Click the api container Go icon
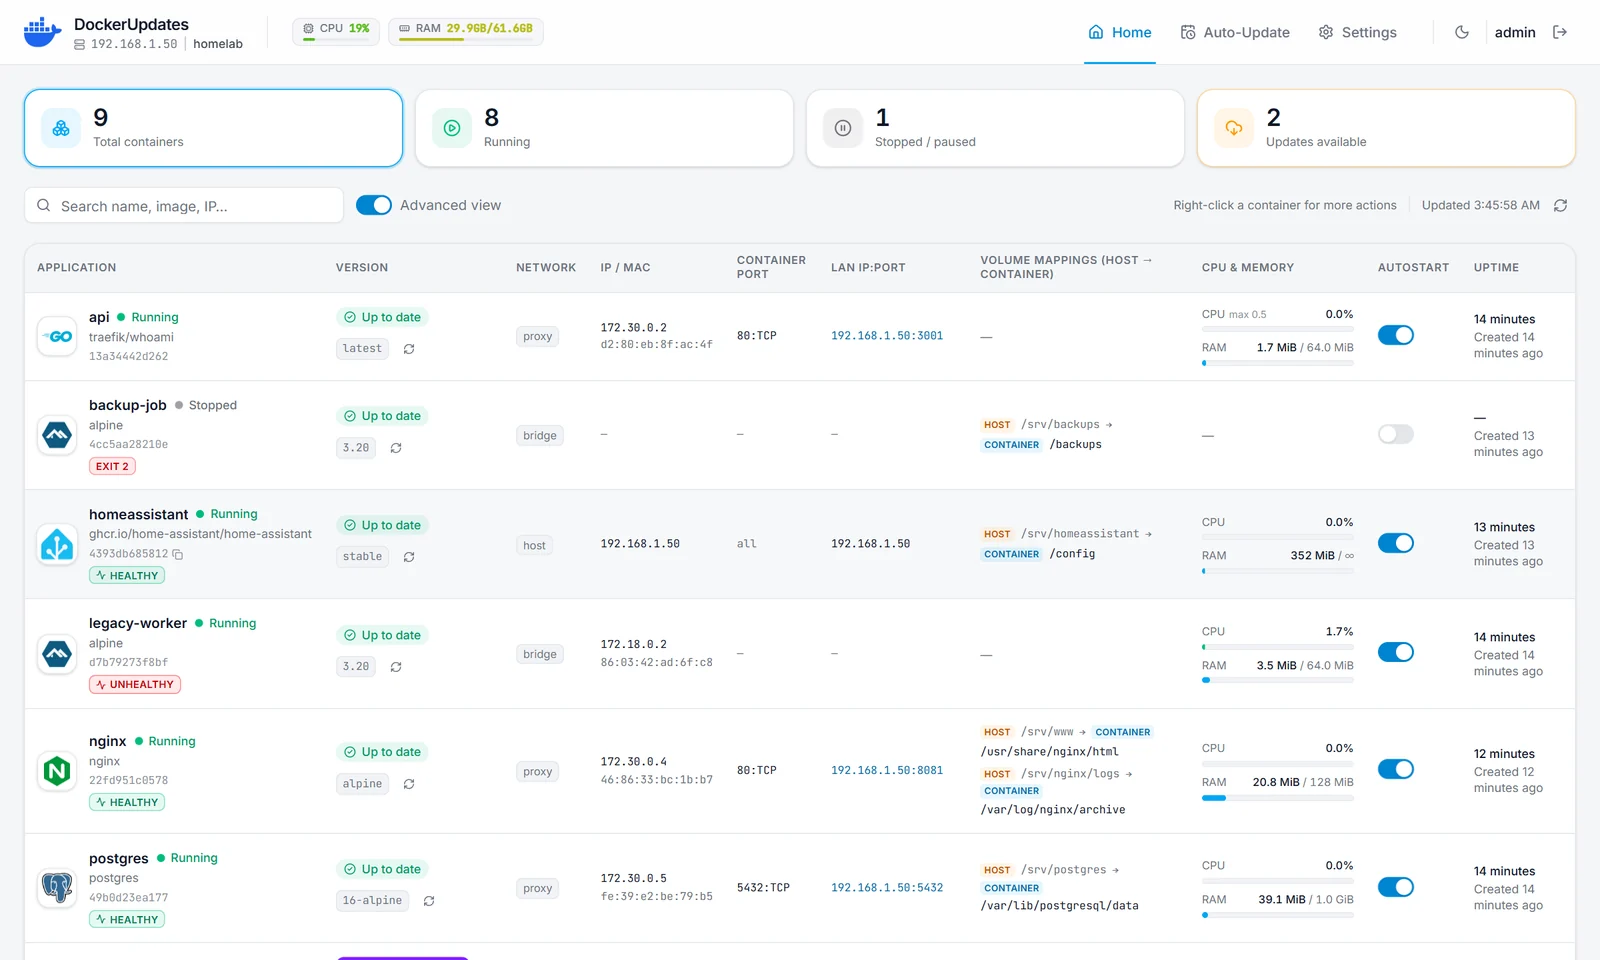This screenshot has width=1600, height=960. 57,336
